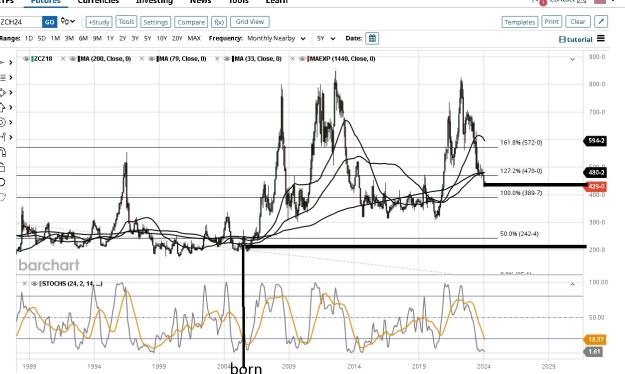Click the f(x) expressions button
This screenshot has height=374, width=625.
(219, 22)
